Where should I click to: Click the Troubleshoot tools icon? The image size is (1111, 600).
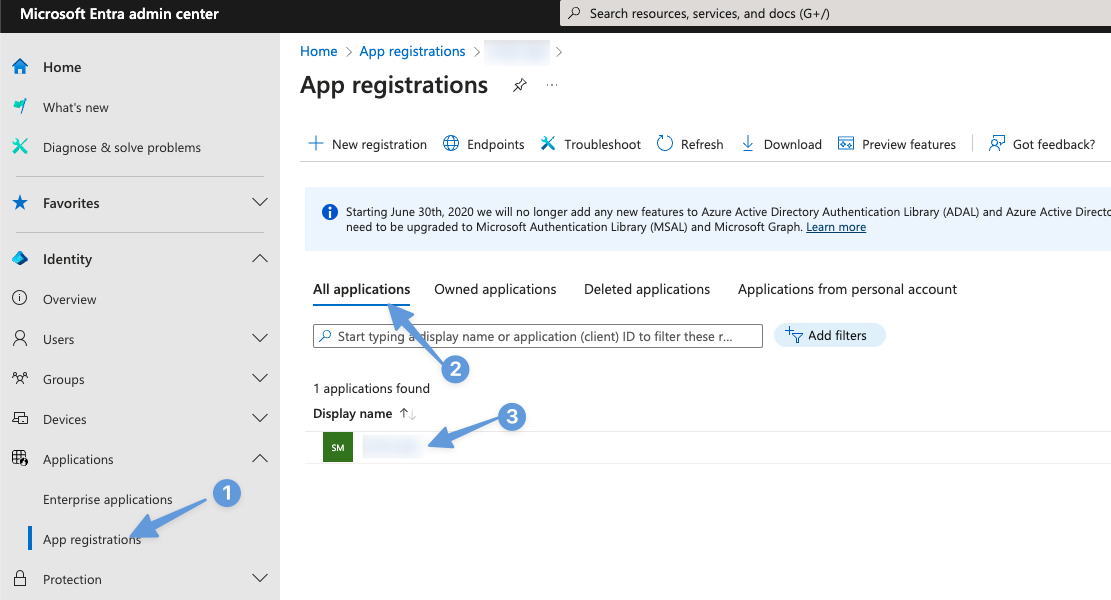[548, 144]
